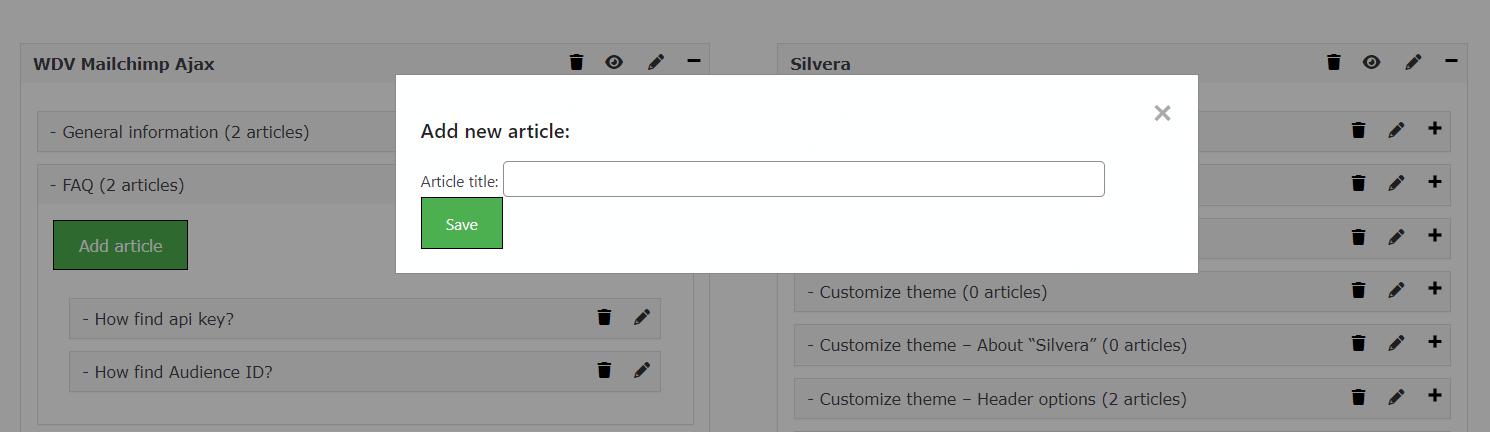Edit the WDV Mailchimp Ajax title
Image resolution: width=1490 pixels, height=432 pixels.
coord(656,63)
